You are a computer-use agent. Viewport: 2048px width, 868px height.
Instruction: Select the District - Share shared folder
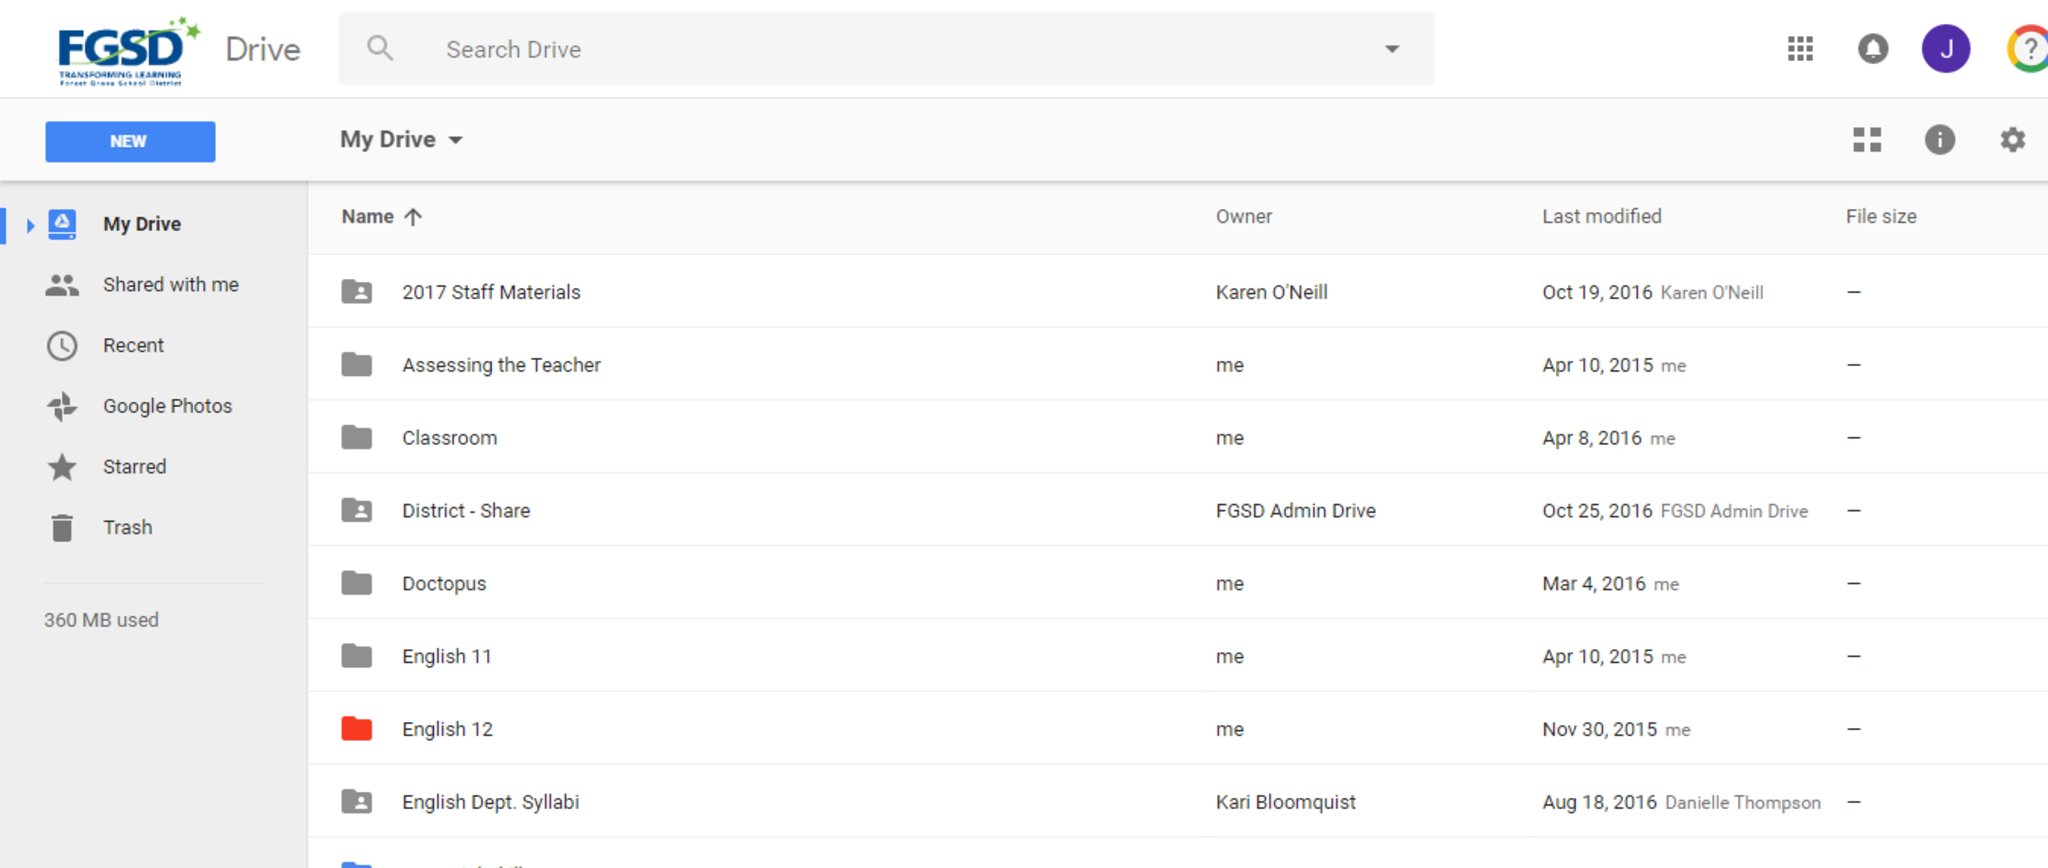tap(466, 511)
